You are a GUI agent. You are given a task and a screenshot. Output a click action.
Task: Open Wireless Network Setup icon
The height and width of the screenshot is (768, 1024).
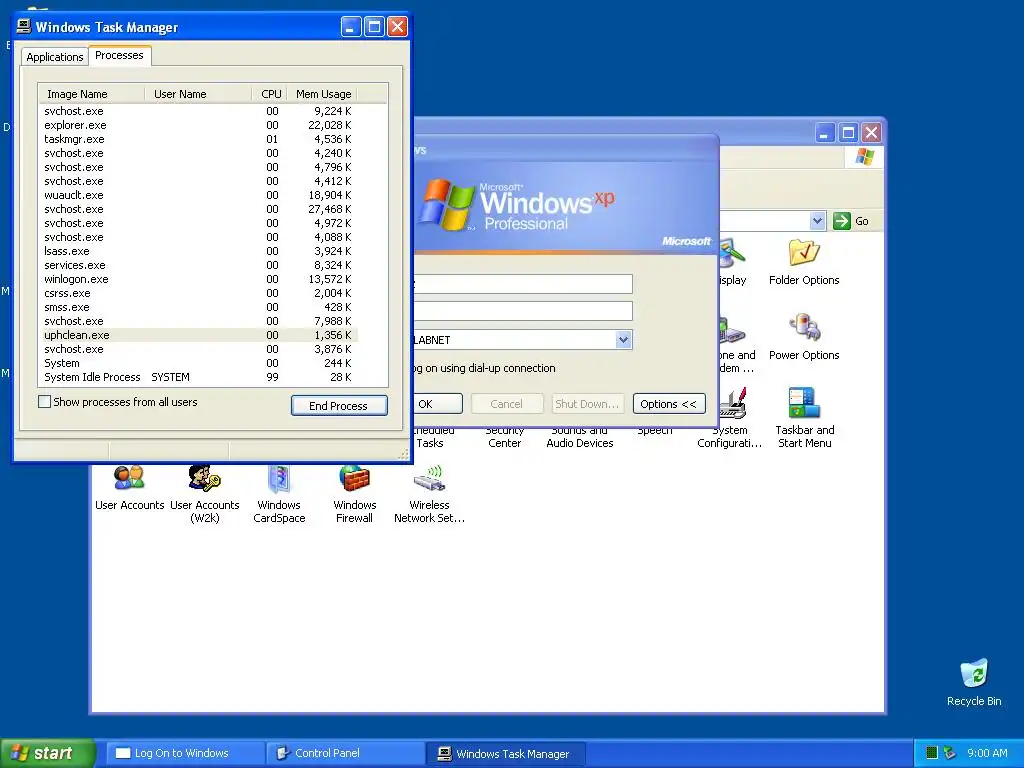(429, 494)
